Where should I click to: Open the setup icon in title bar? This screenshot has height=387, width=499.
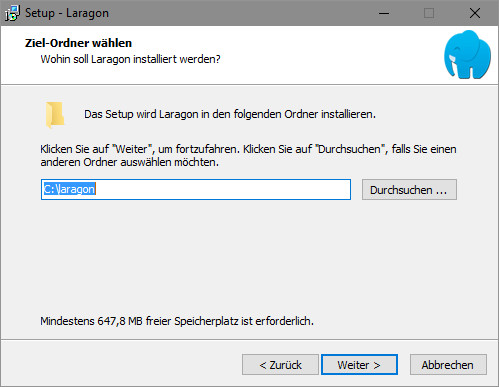tap(12, 13)
